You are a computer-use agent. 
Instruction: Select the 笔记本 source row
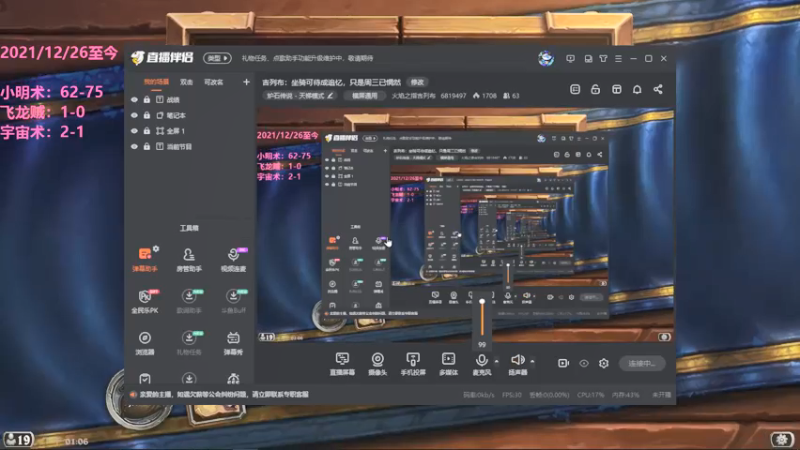[189, 115]
